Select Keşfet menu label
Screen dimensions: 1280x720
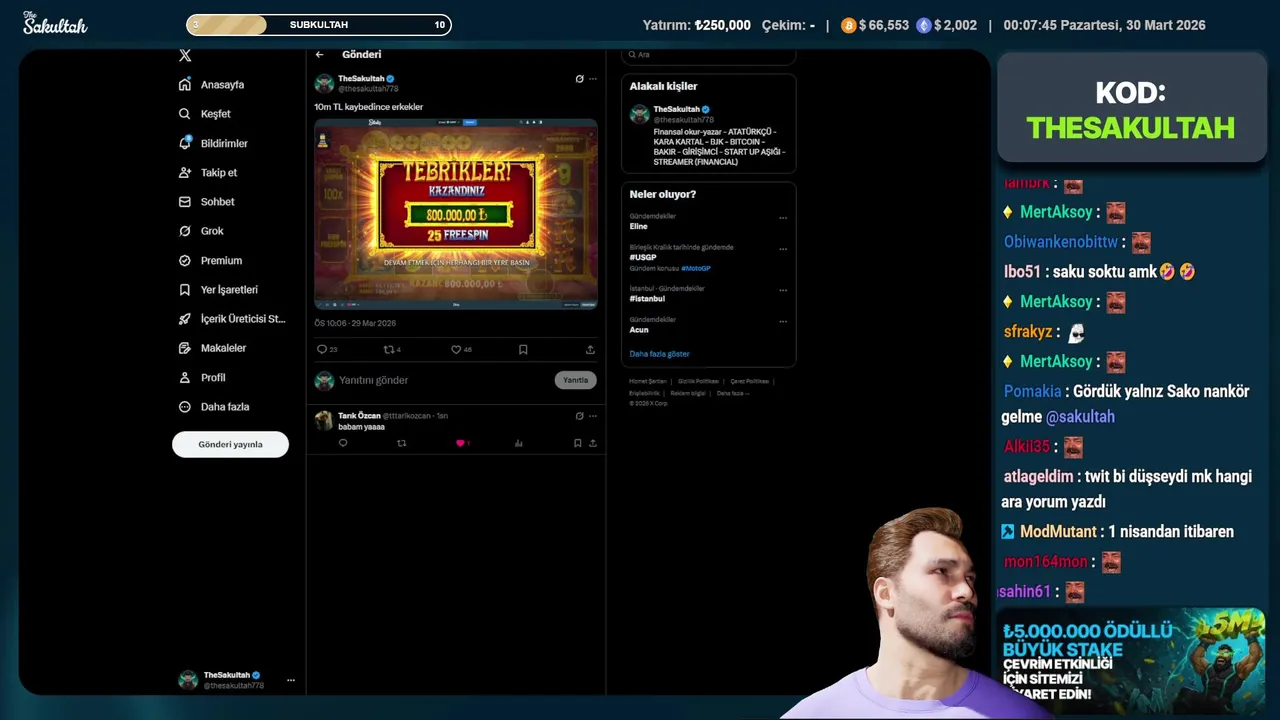tap(216, 114)
